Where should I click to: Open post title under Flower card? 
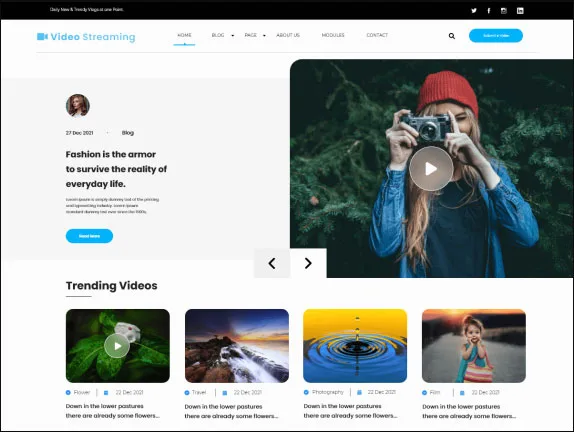point(113,411)
